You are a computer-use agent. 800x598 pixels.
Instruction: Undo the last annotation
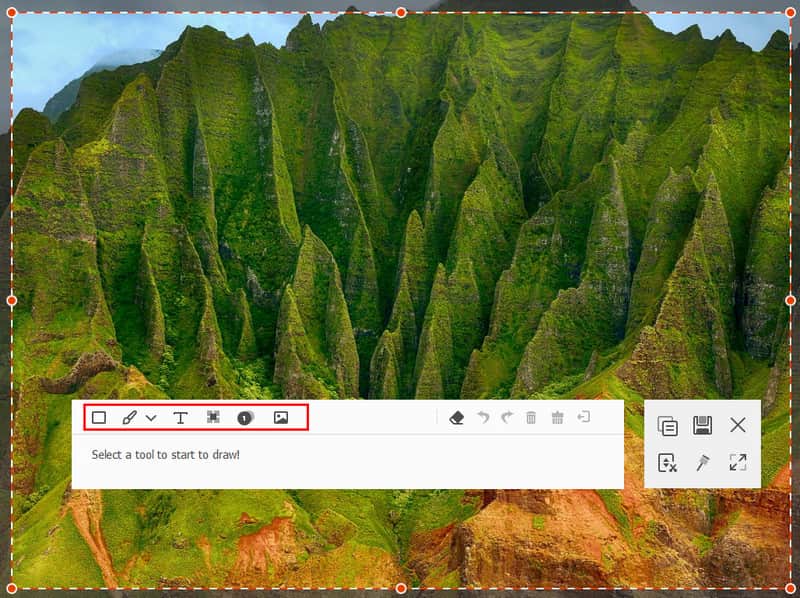483,418
